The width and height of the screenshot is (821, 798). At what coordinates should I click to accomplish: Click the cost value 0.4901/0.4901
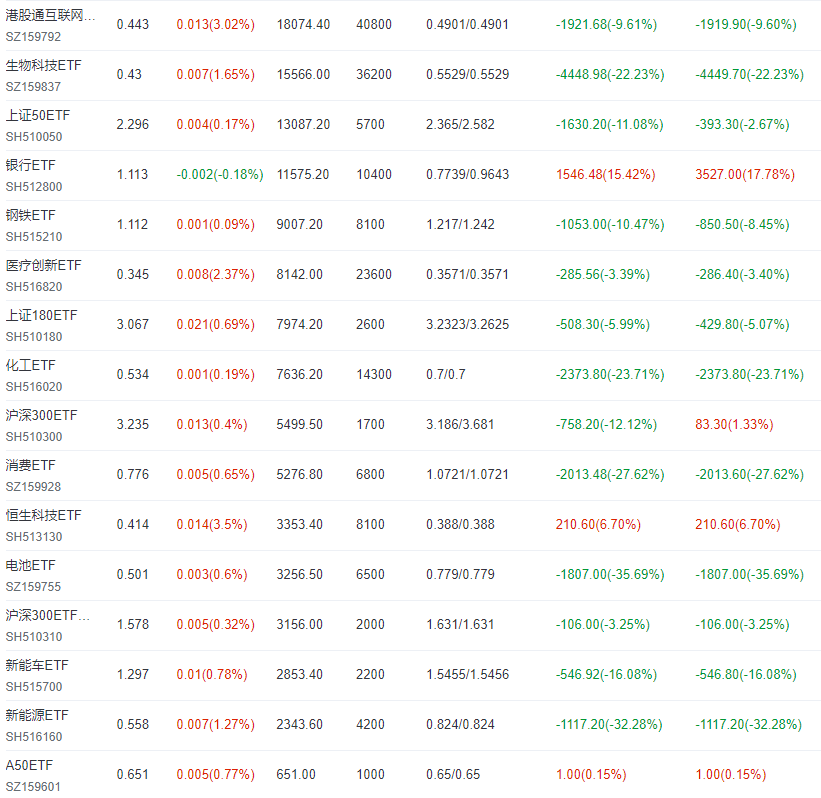[468, 25]
